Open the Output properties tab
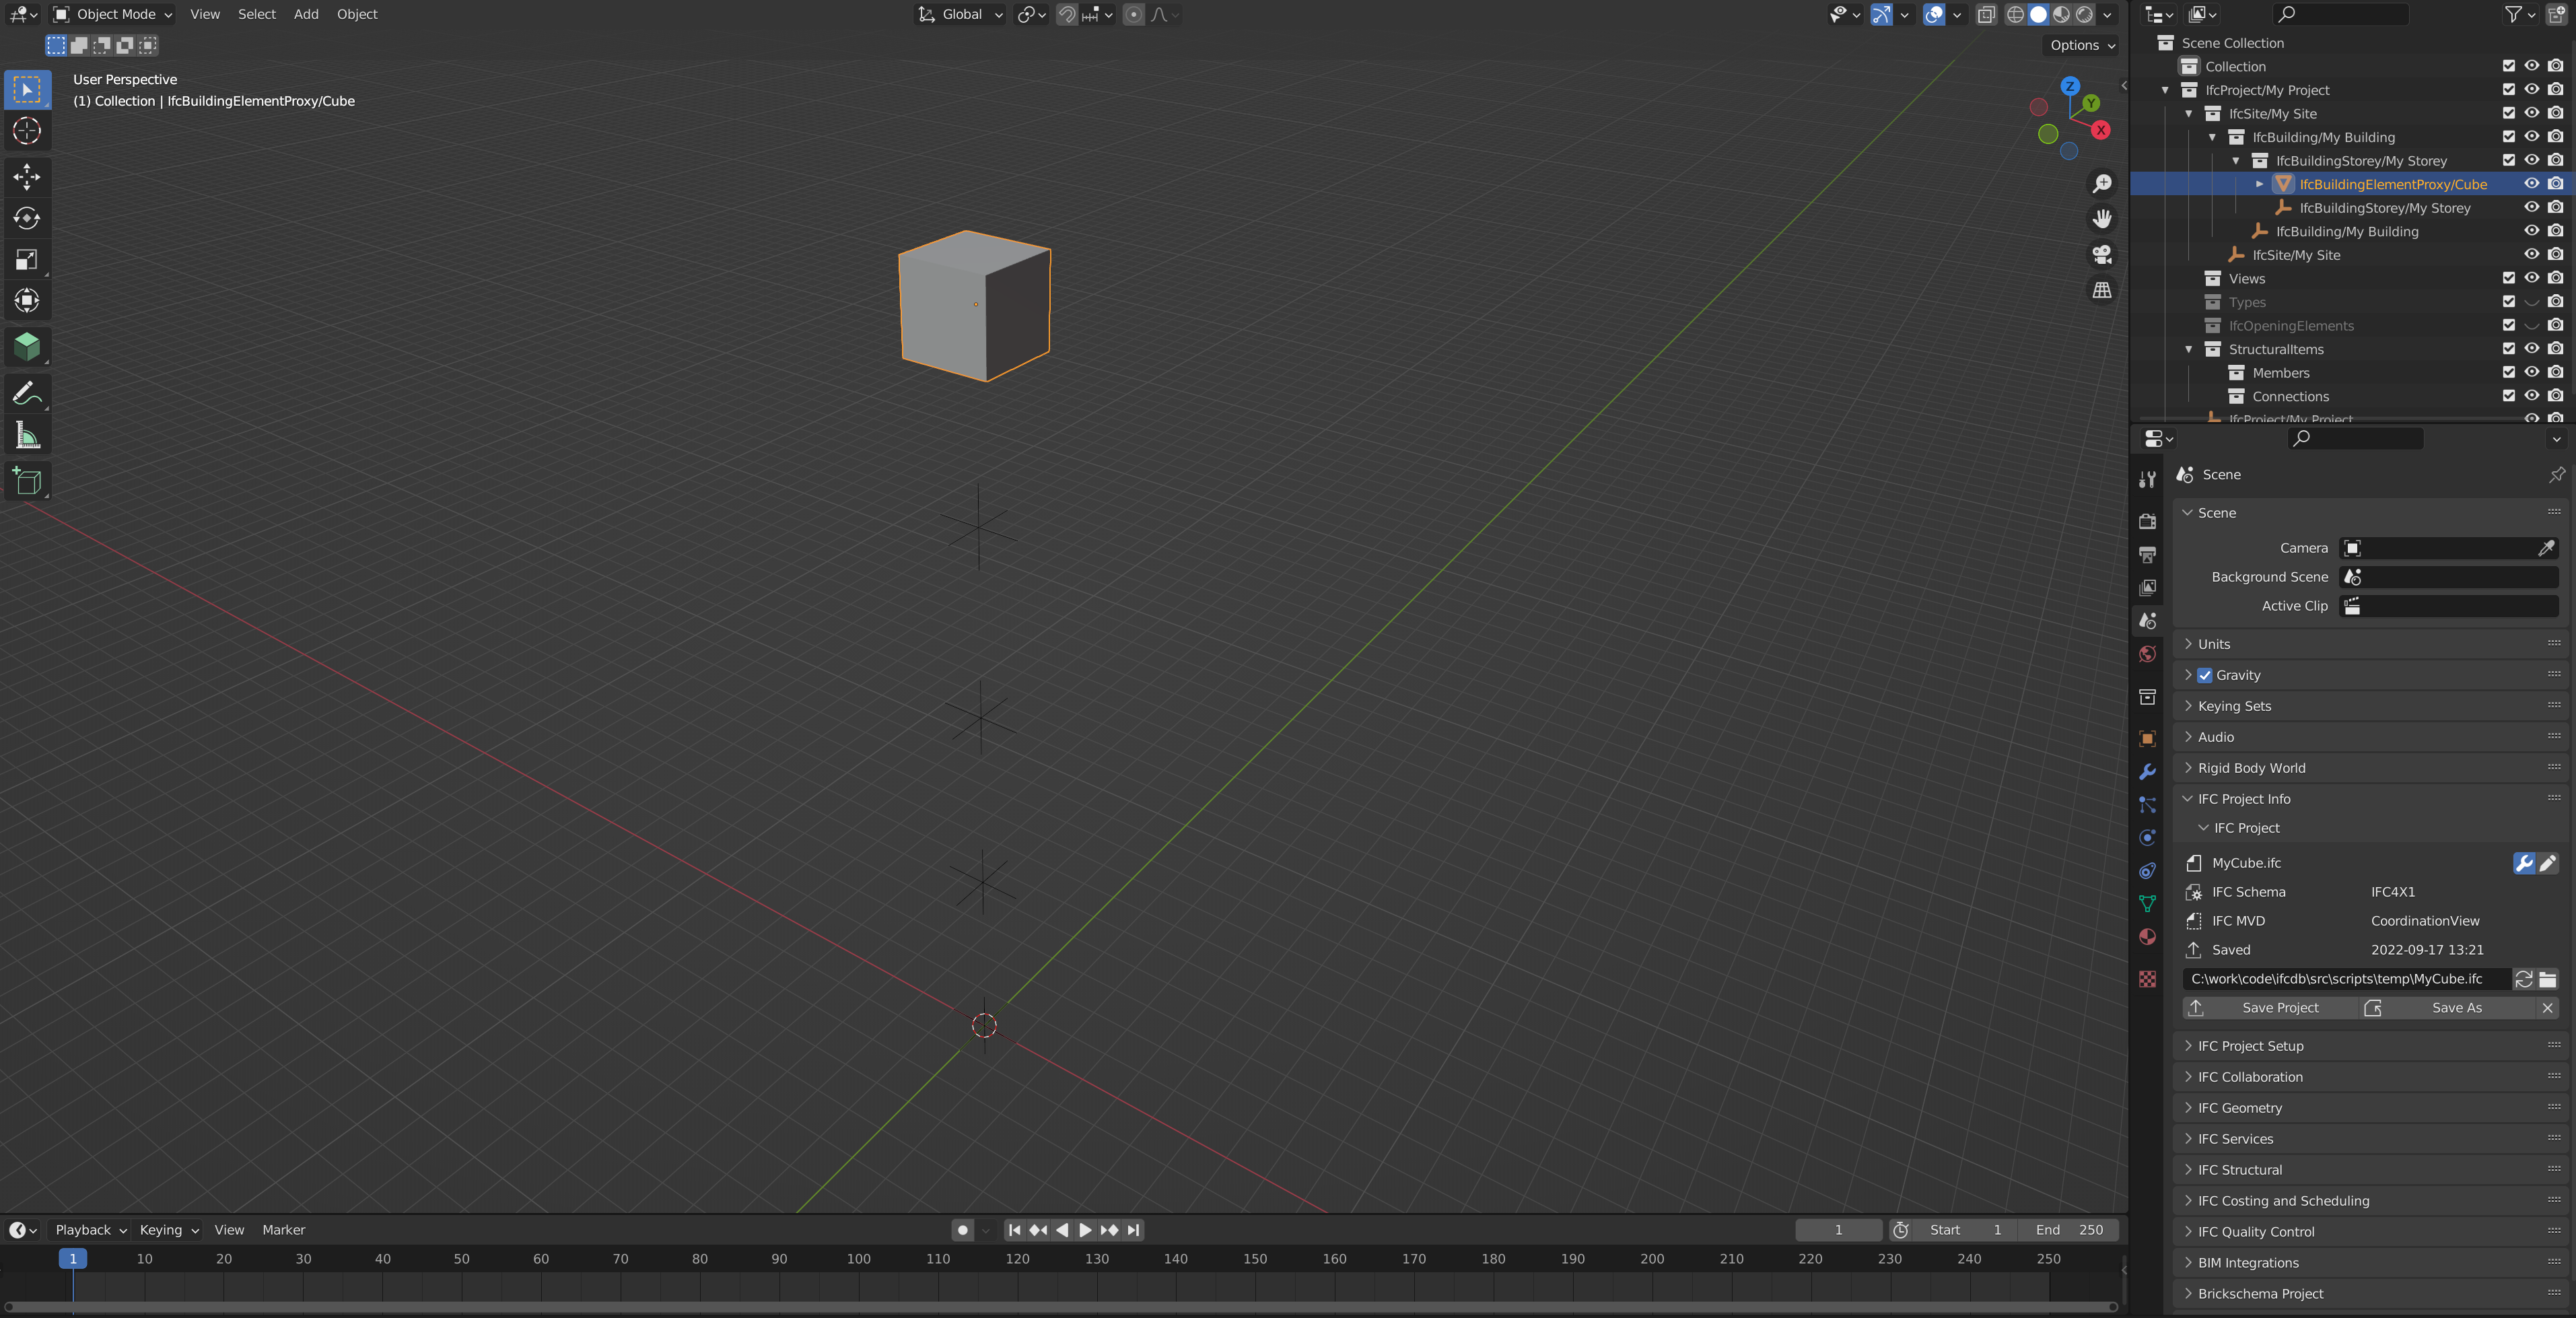 tap(2147, 554)
